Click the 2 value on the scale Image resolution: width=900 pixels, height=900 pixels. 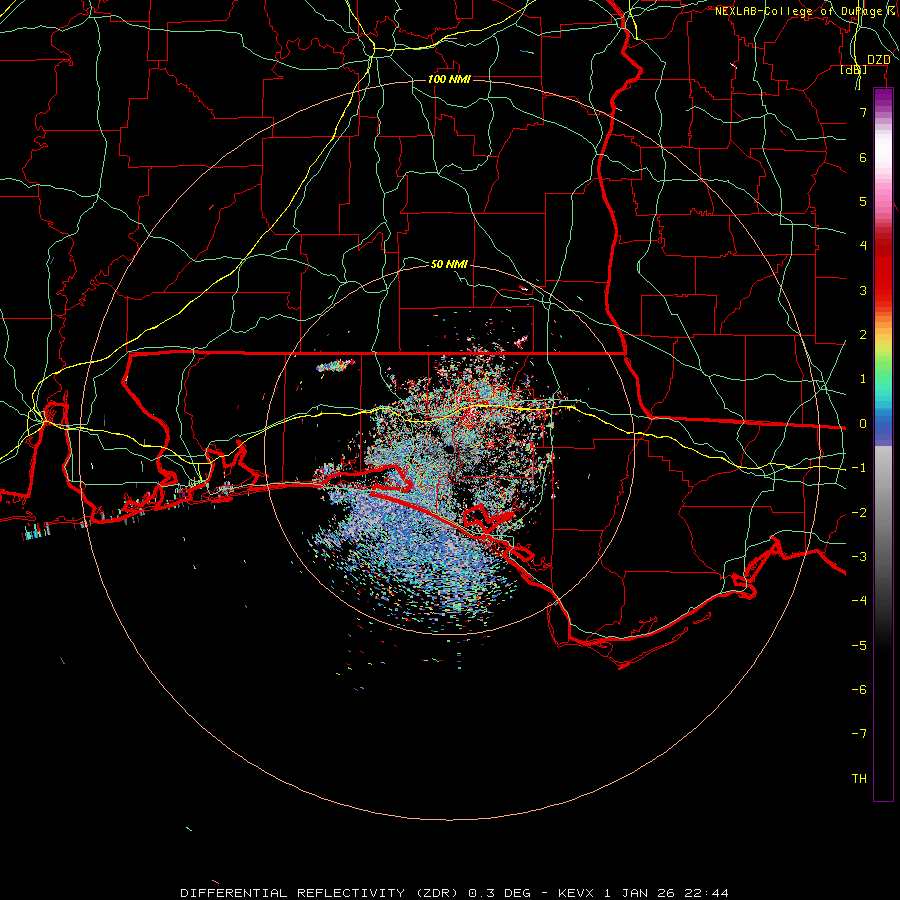[863, 335]
